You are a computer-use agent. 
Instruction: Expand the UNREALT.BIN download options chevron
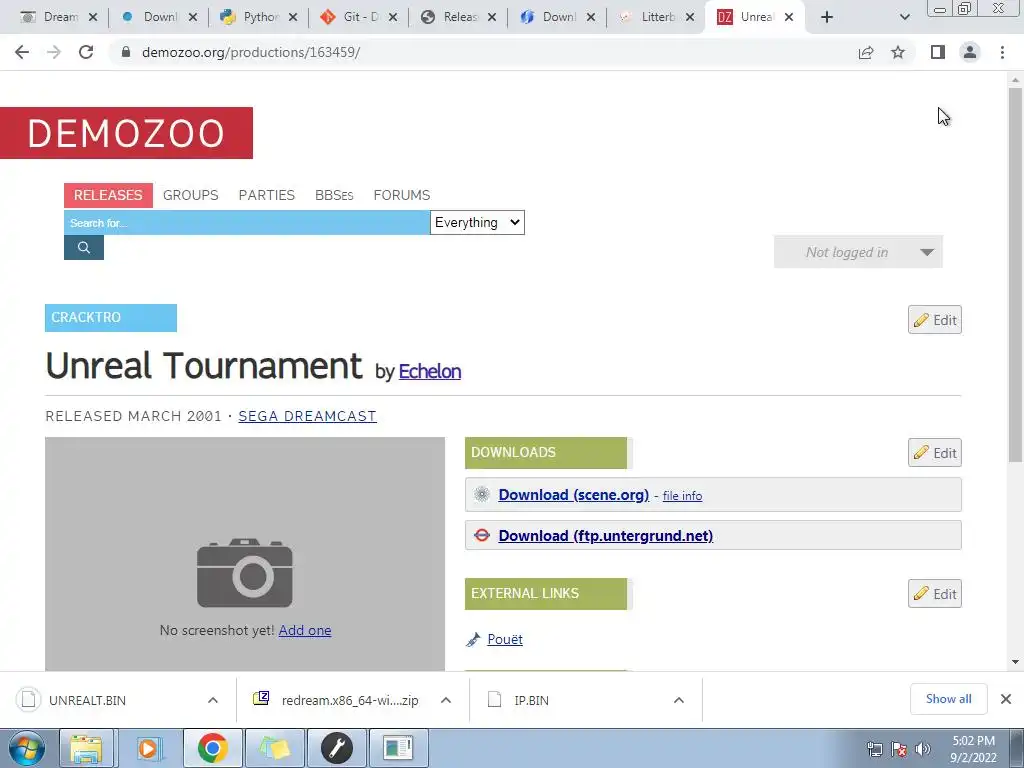tap(213, 700)
